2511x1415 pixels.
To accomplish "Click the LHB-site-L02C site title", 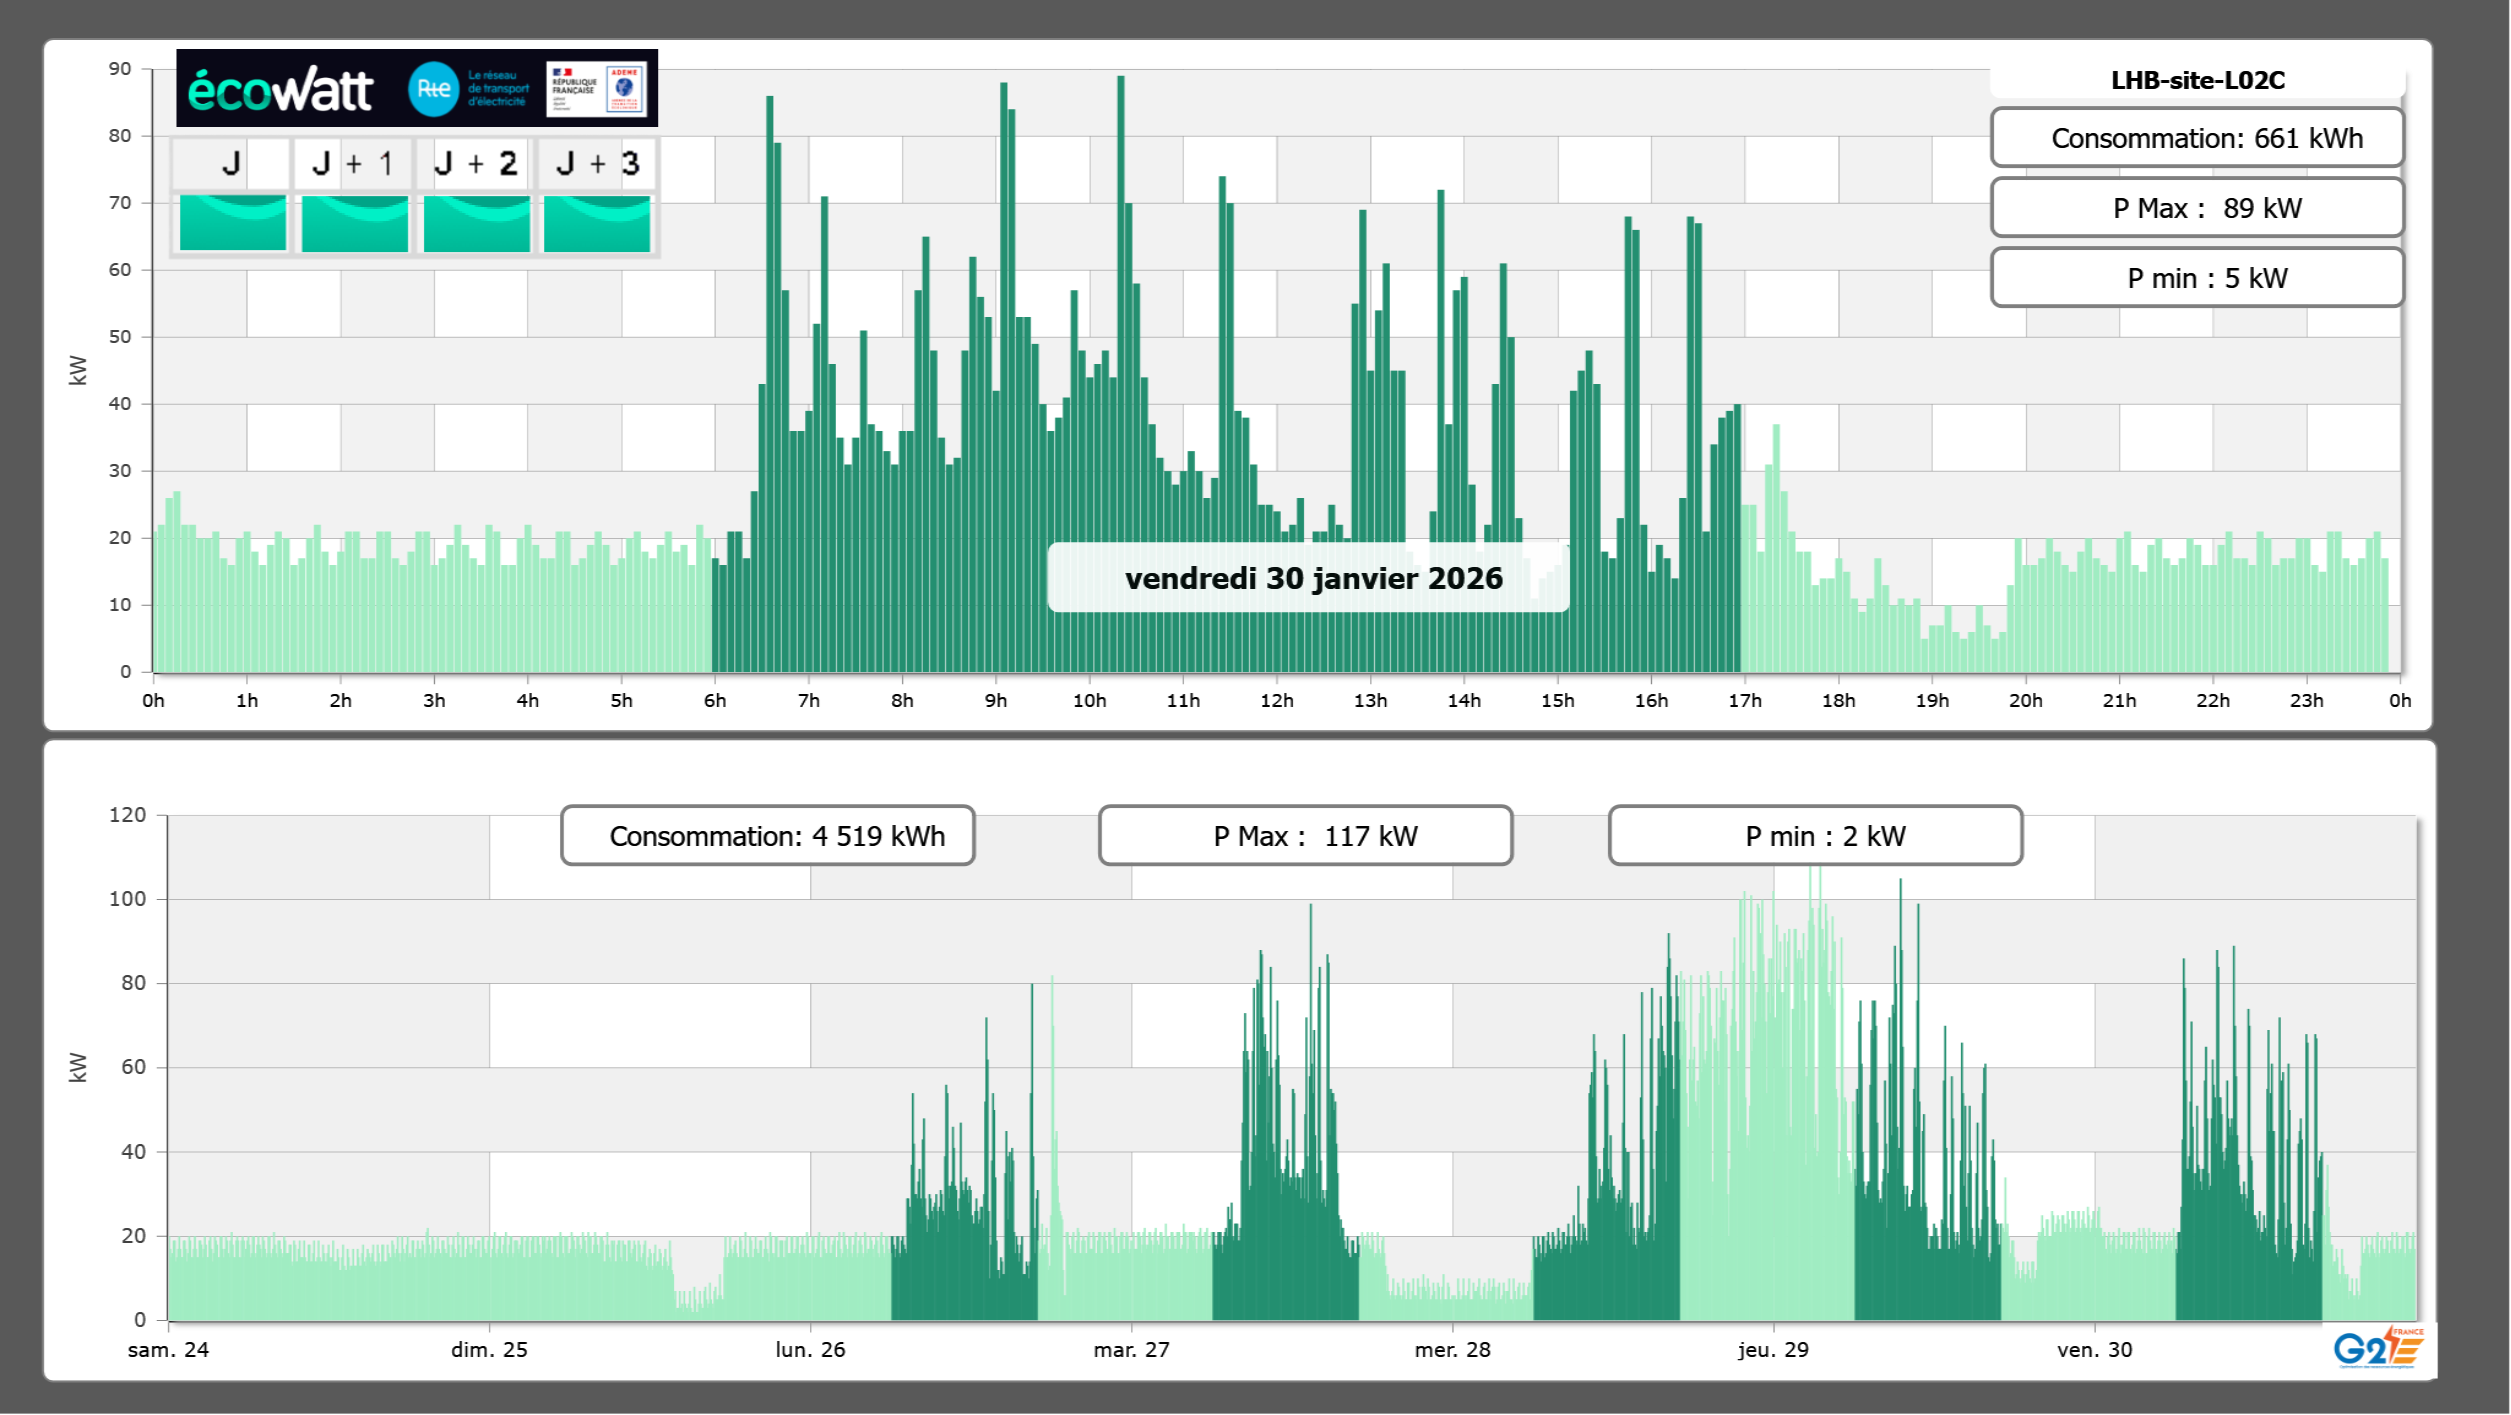I will coord(2197,80).
